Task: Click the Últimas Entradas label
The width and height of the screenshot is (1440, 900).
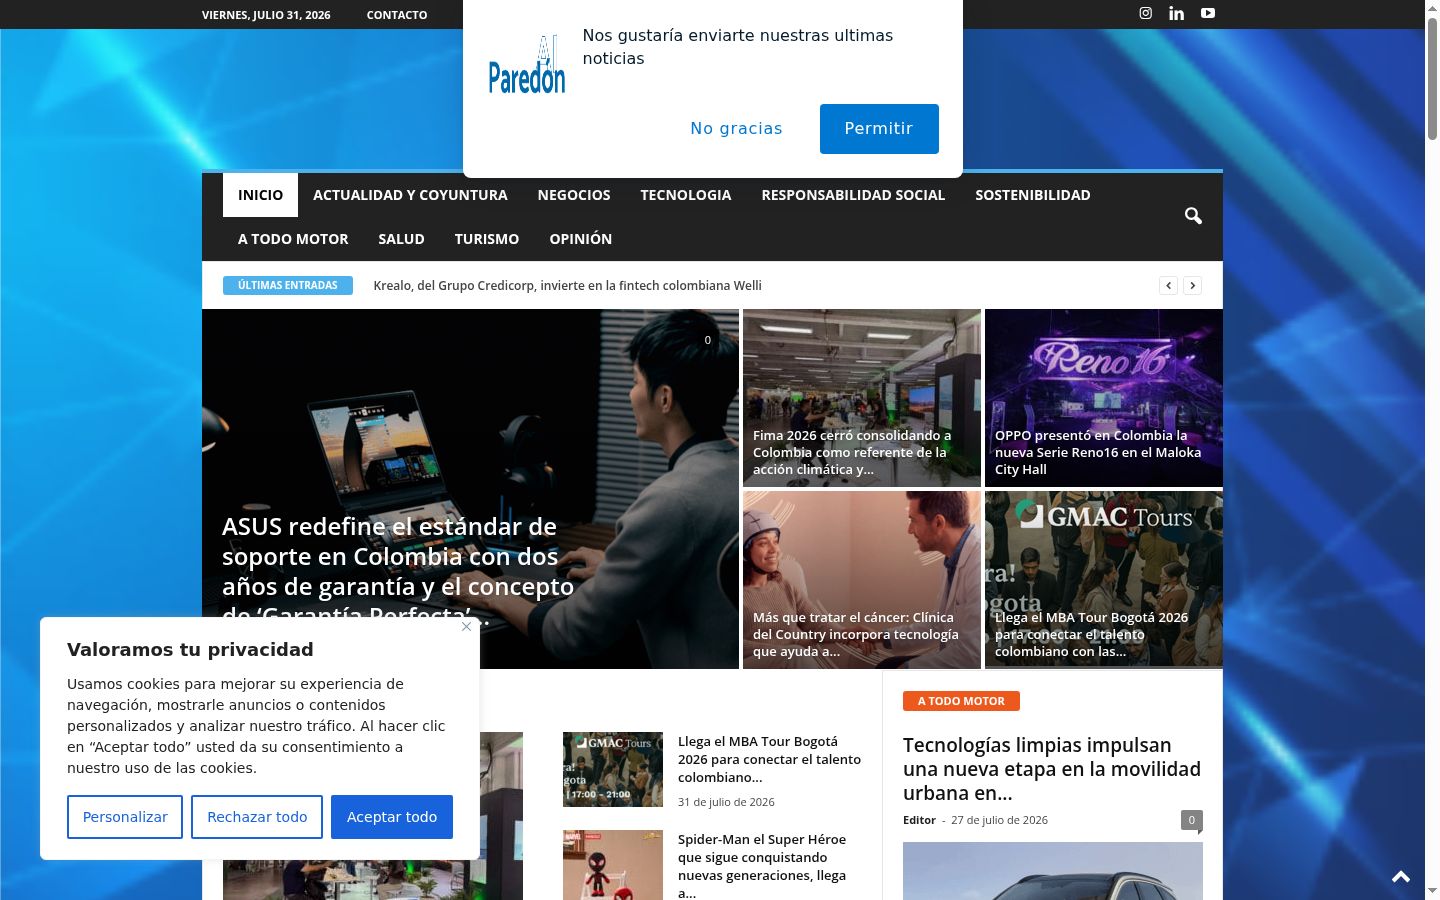Action: pos(288,286)
